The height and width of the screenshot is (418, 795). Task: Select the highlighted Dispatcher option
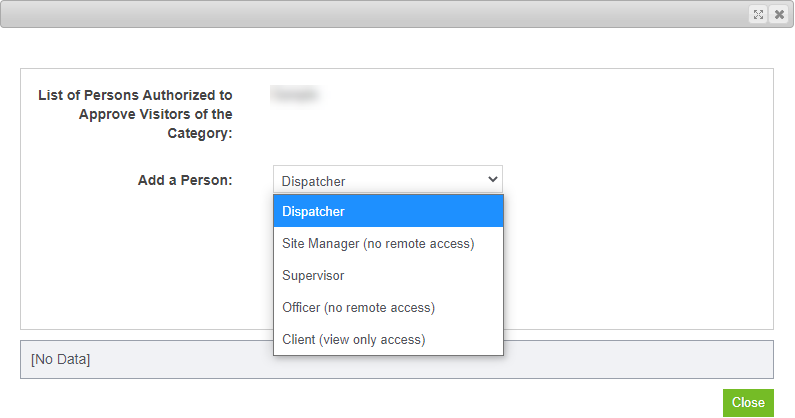(388, 211)
